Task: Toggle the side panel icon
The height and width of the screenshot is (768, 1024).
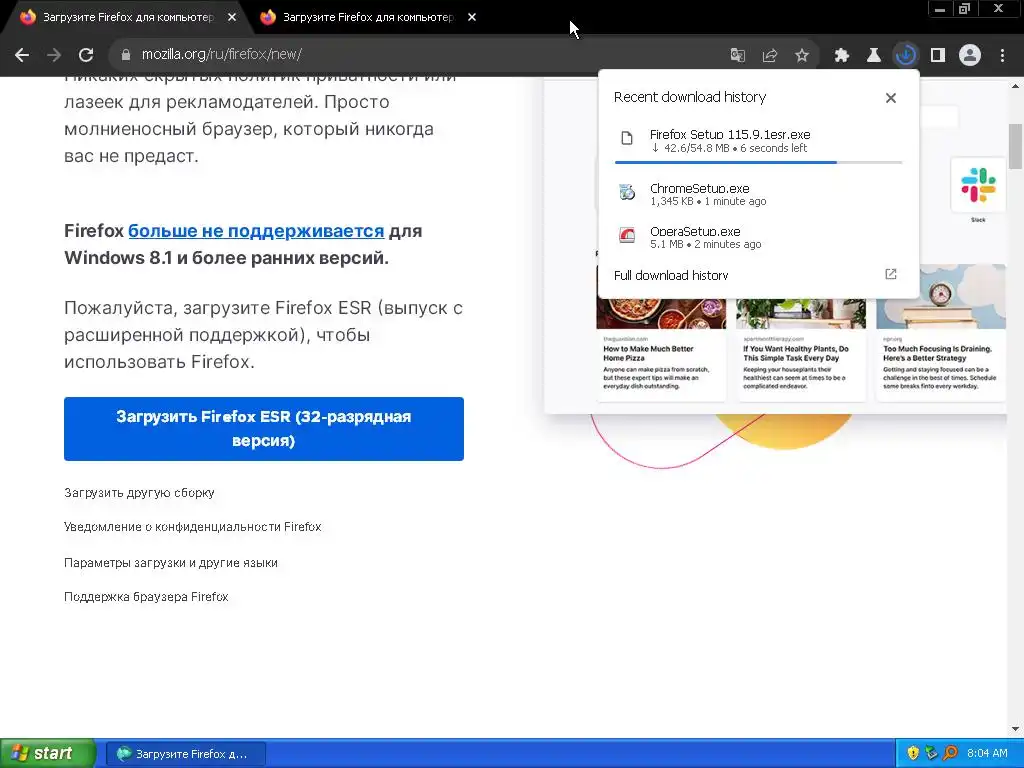Action: [938, 56]
